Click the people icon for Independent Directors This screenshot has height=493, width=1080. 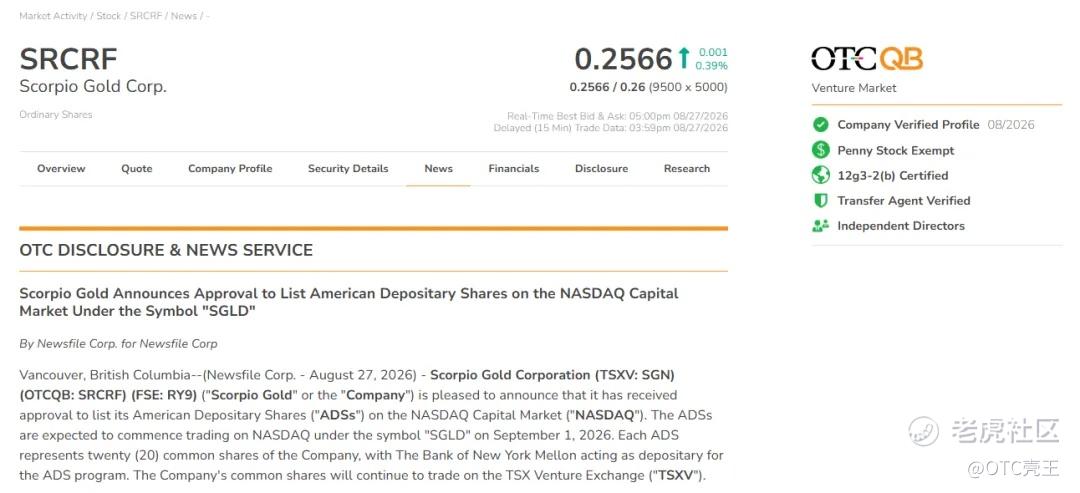point(820,226)
